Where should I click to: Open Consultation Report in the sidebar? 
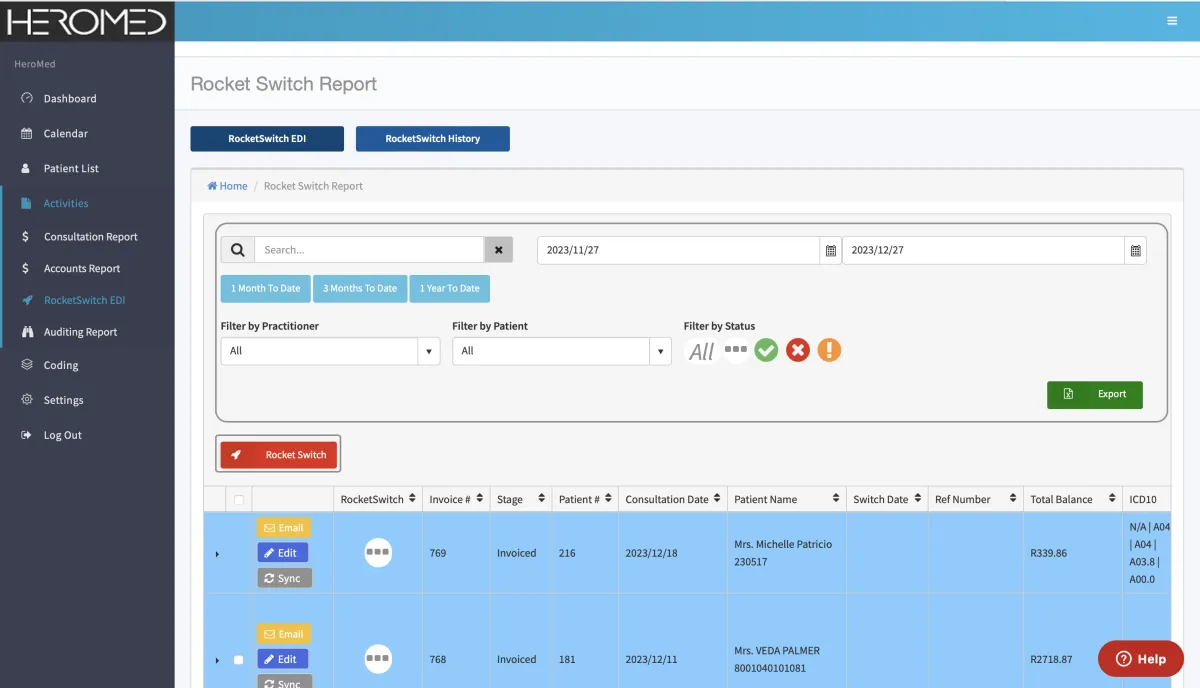click(91, 237)
